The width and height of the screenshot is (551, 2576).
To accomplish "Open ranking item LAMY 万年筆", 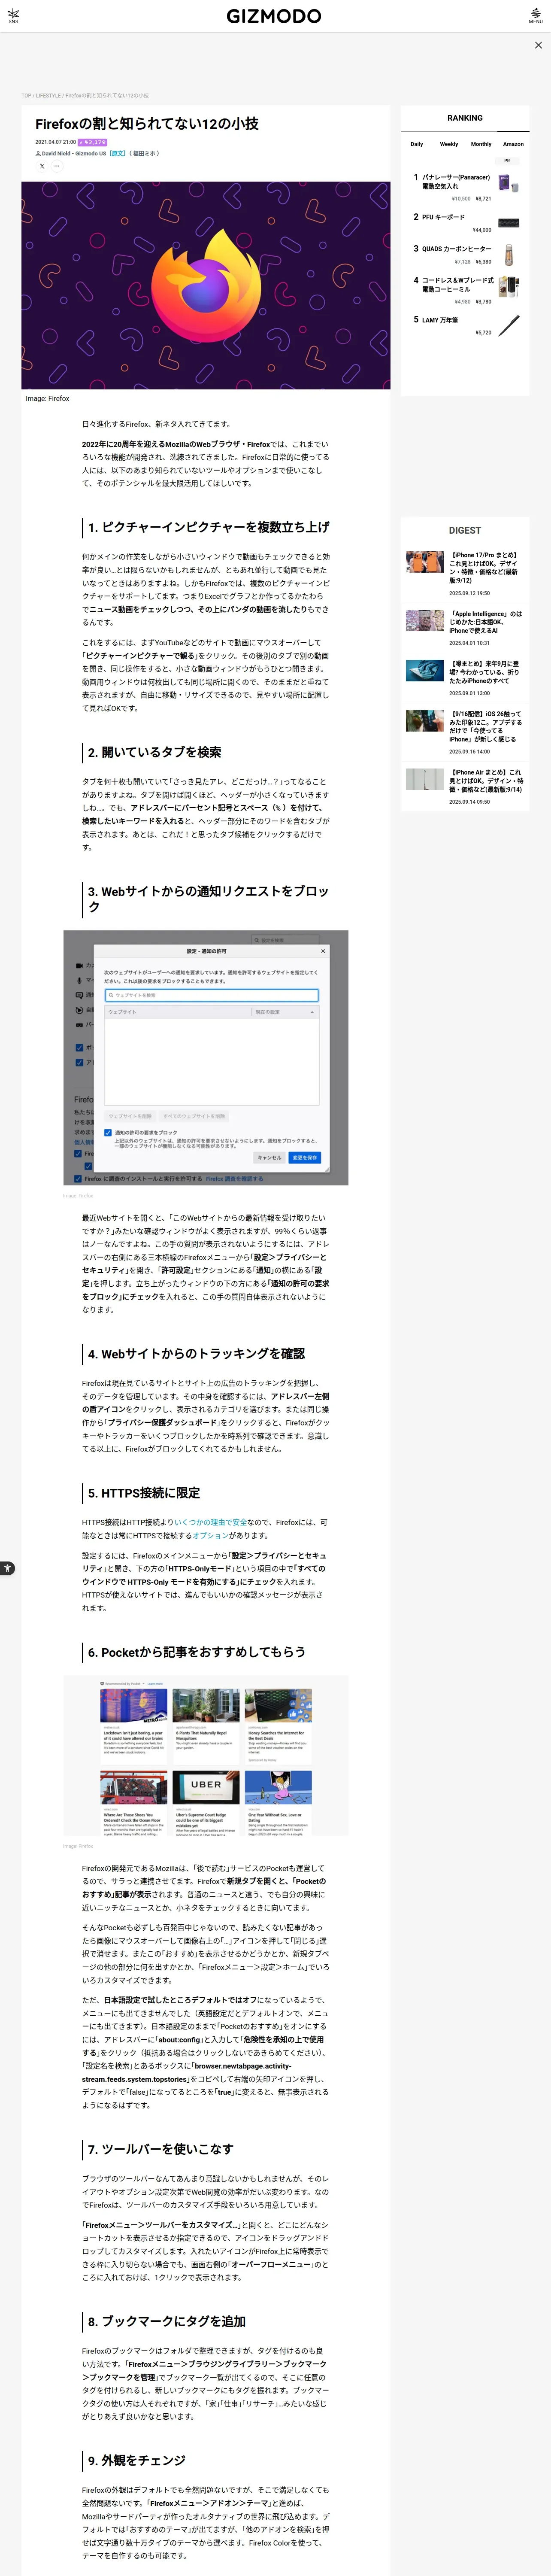I will pyautogui.click(x=440, y=320).
